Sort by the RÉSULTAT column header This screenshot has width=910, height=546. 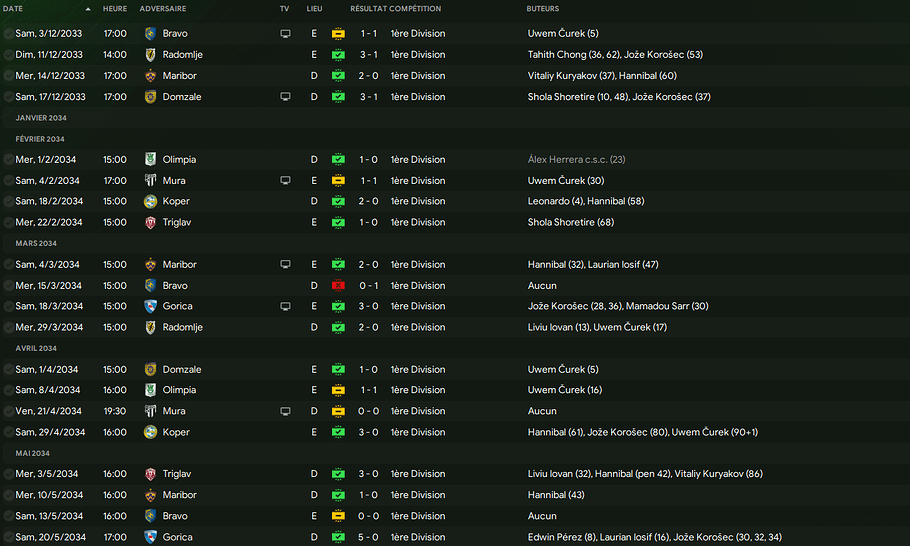(x=368, y=9)
